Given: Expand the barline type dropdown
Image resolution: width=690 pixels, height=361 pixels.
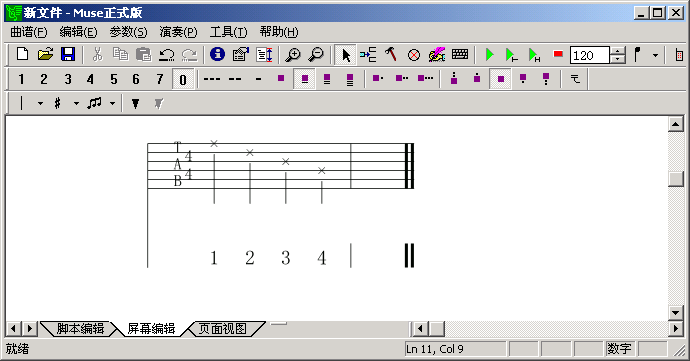Looking at the screenshot, I should (x=40, y=104).
